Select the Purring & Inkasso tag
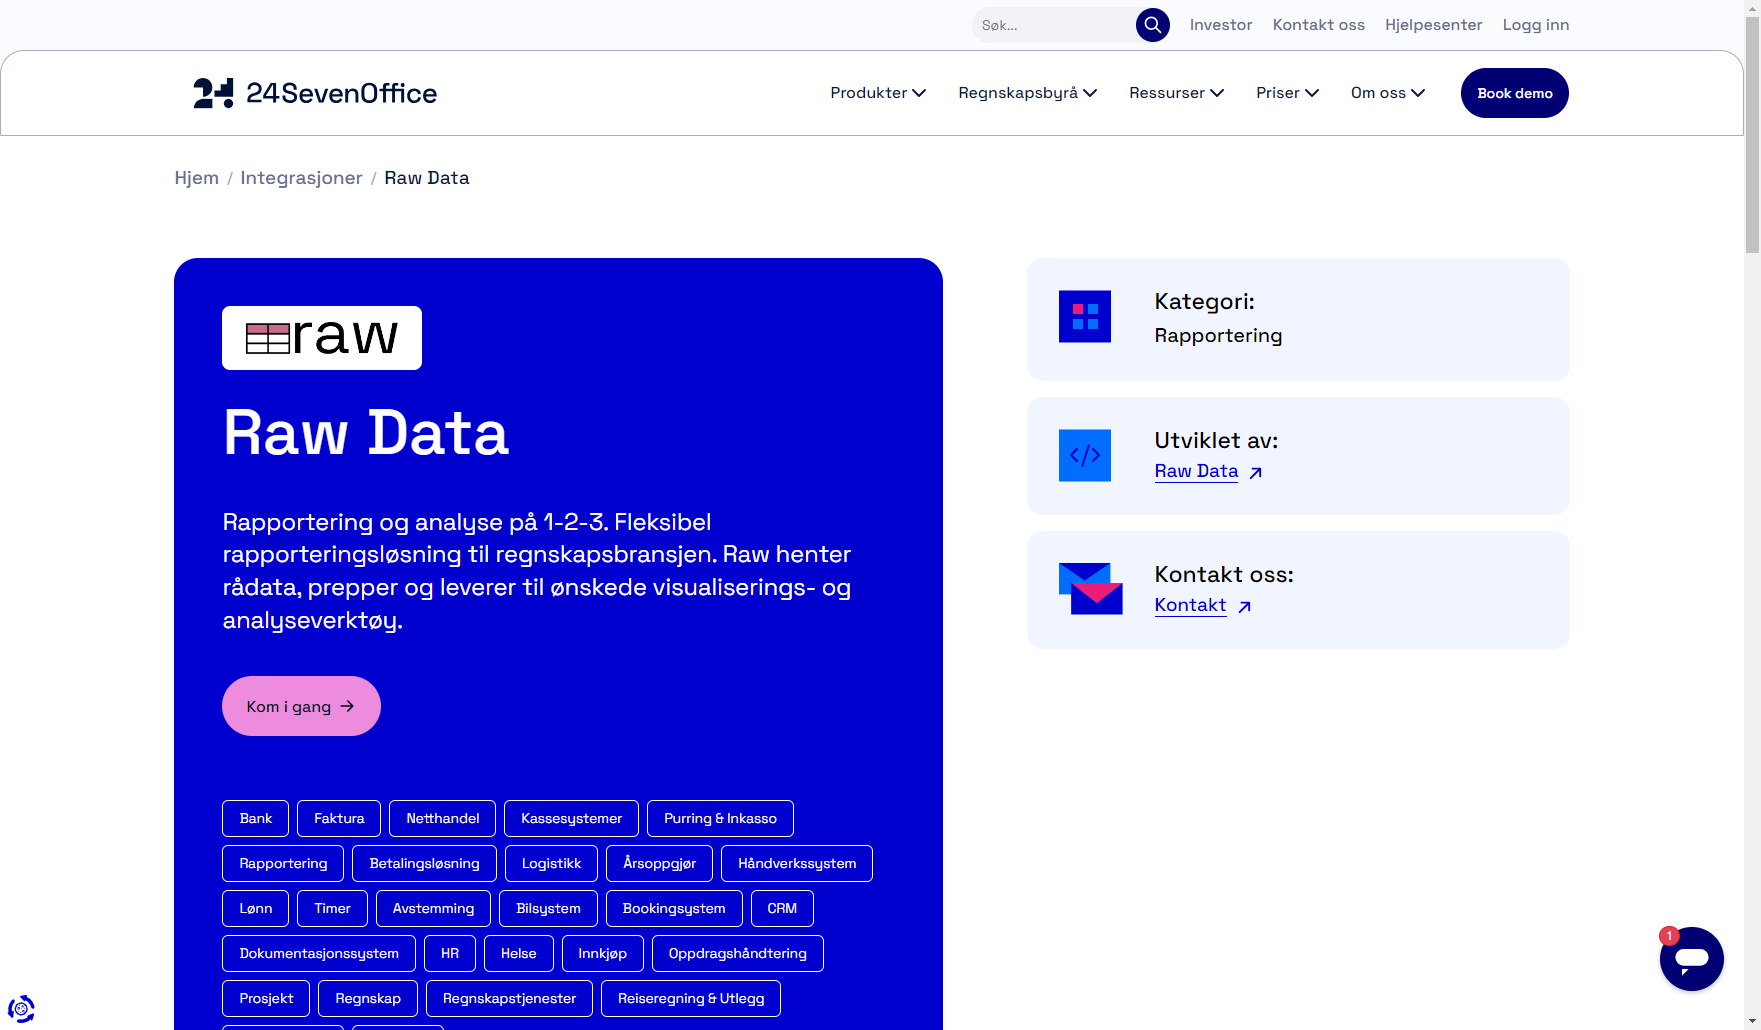The height and width of the screenshot is (1030, 1761). click(x=720, y=818)
